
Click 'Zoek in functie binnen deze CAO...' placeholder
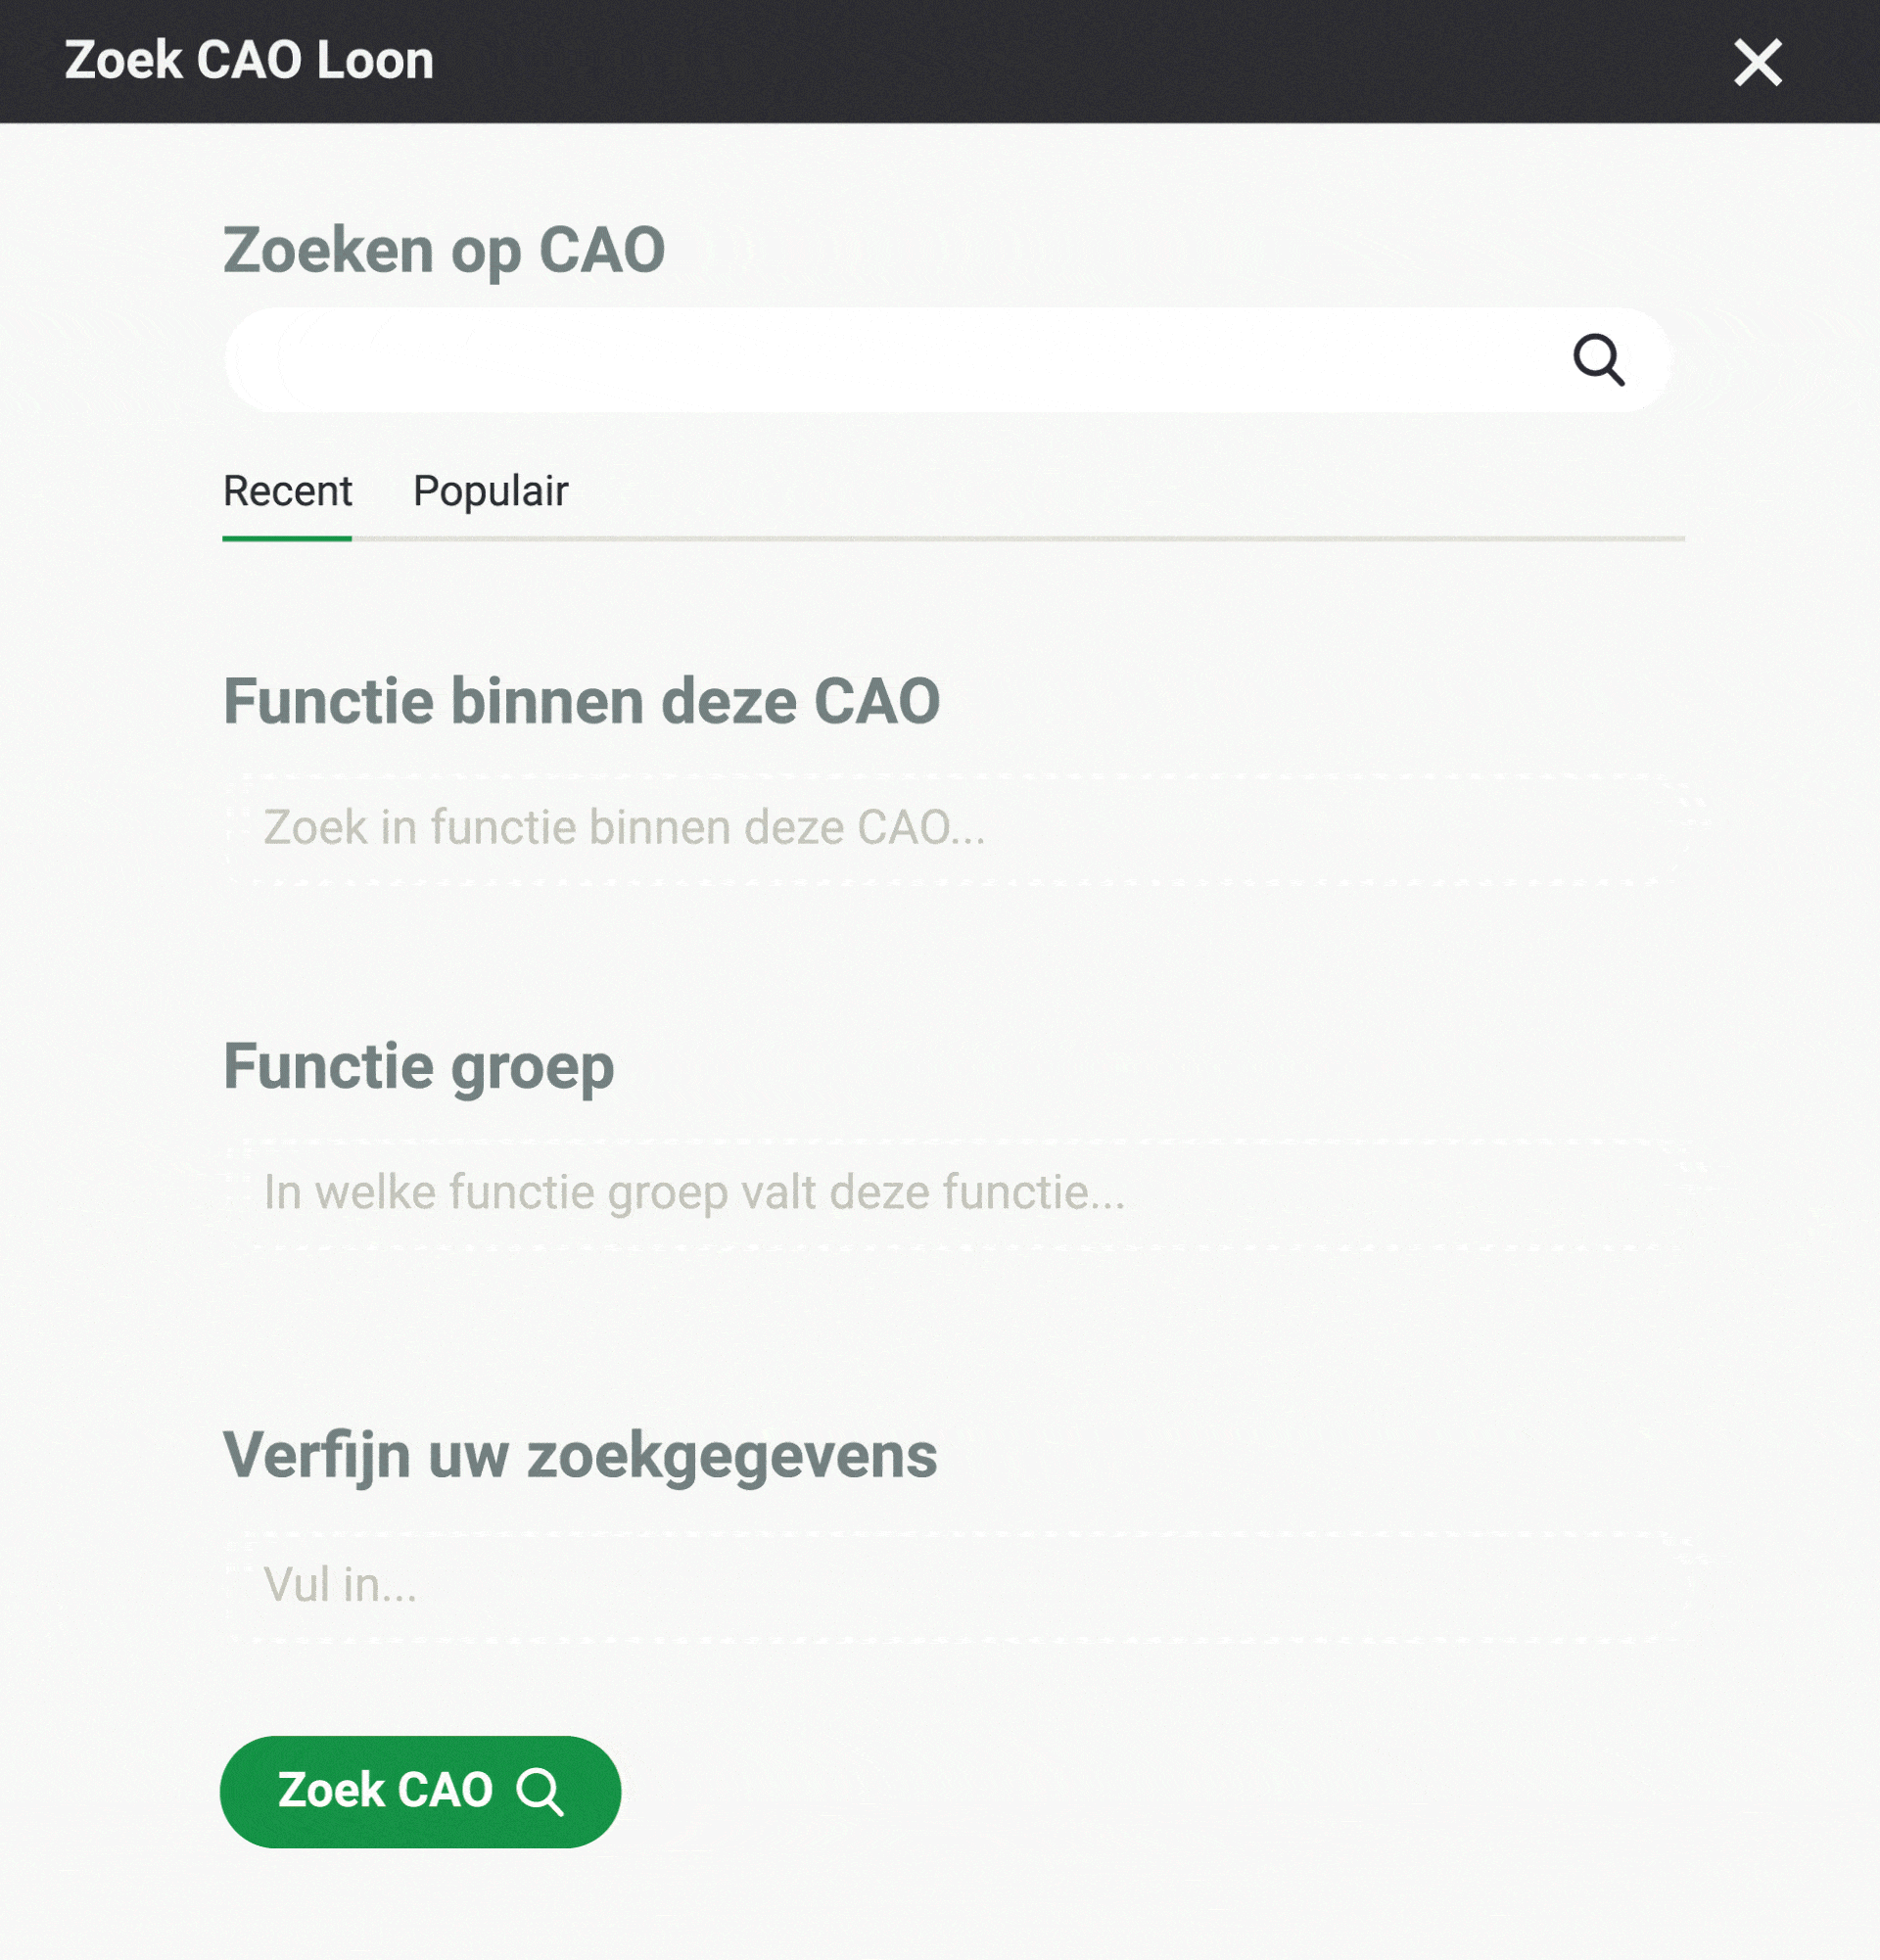[624, 828]
